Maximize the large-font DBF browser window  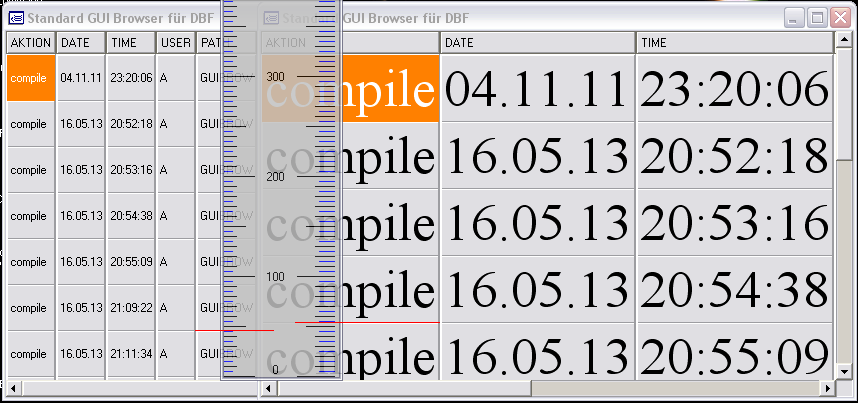coord(816,18)
